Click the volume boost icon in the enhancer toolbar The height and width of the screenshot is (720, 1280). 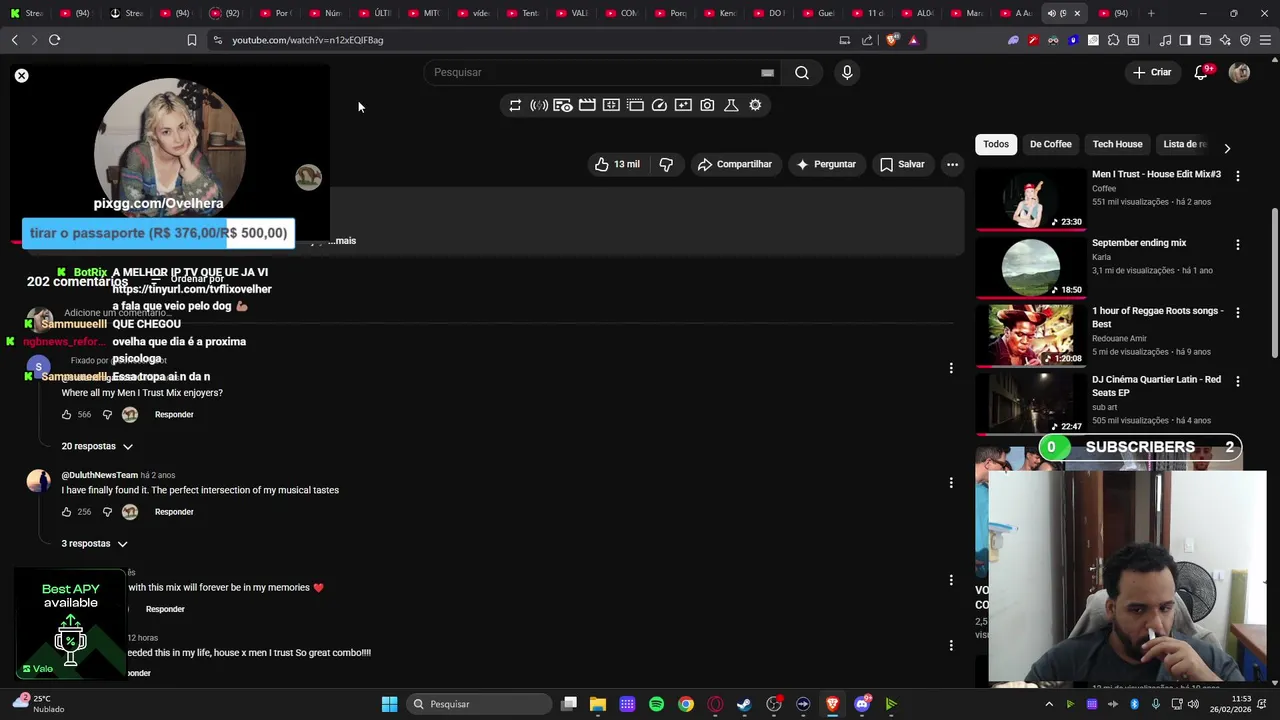(539, 105)
